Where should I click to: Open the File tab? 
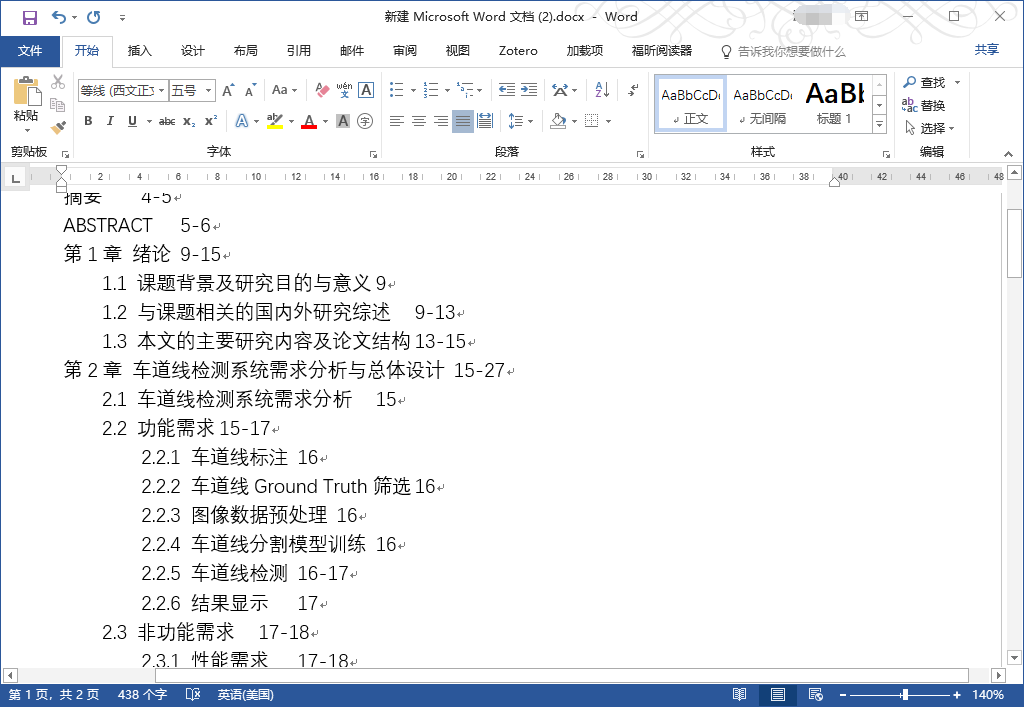coord(30,51)
